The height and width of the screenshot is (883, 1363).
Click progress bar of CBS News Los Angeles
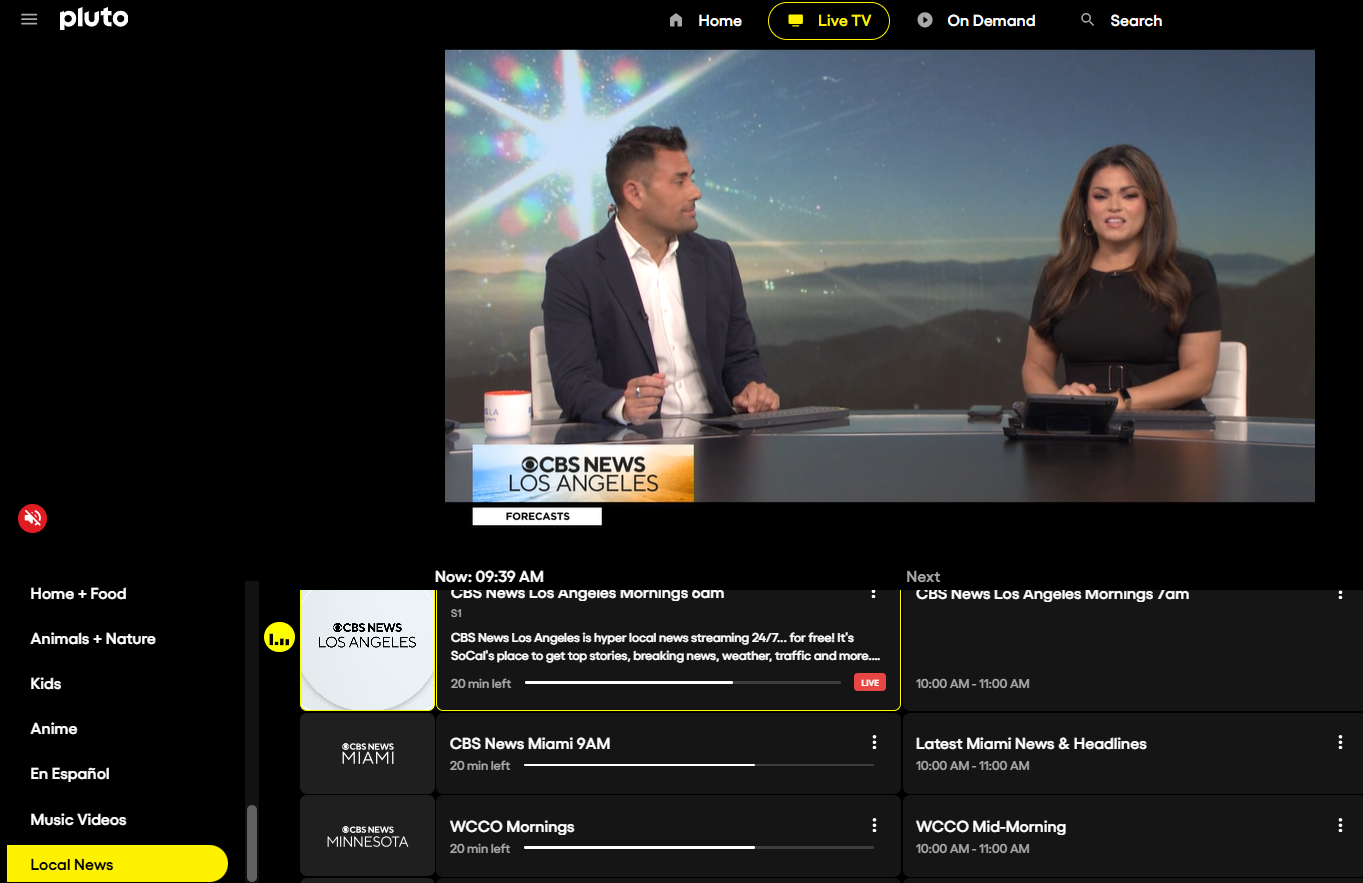pos(683,683)
